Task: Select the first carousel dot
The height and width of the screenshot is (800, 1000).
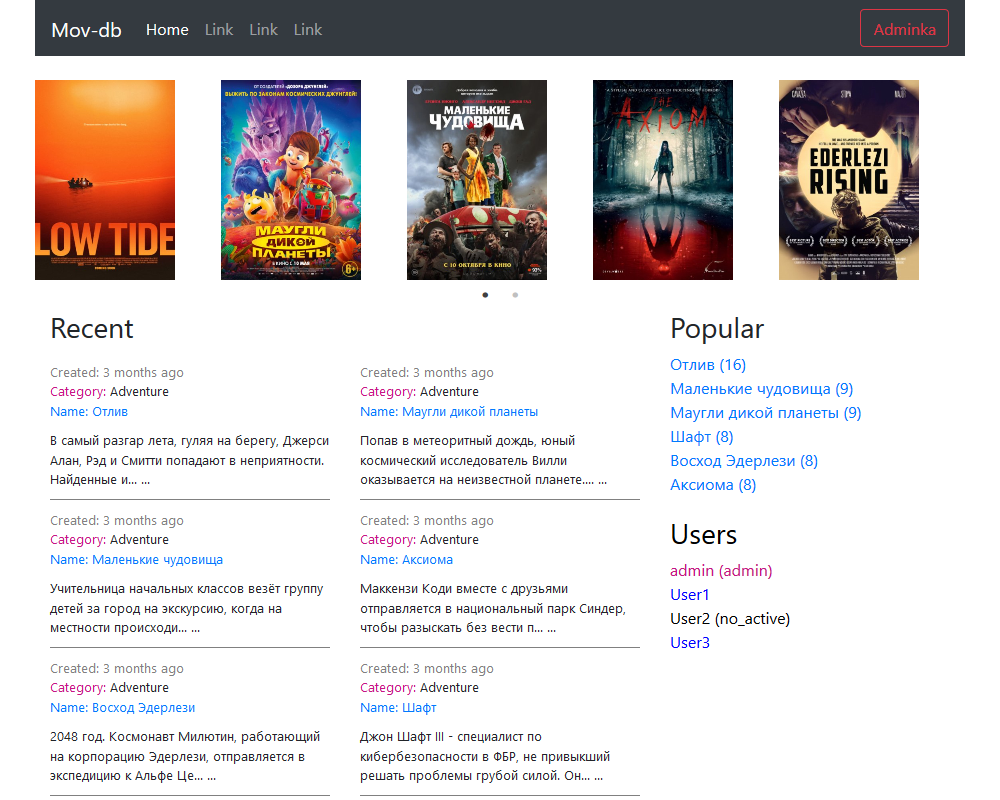Action: click(x=485, y=295)
